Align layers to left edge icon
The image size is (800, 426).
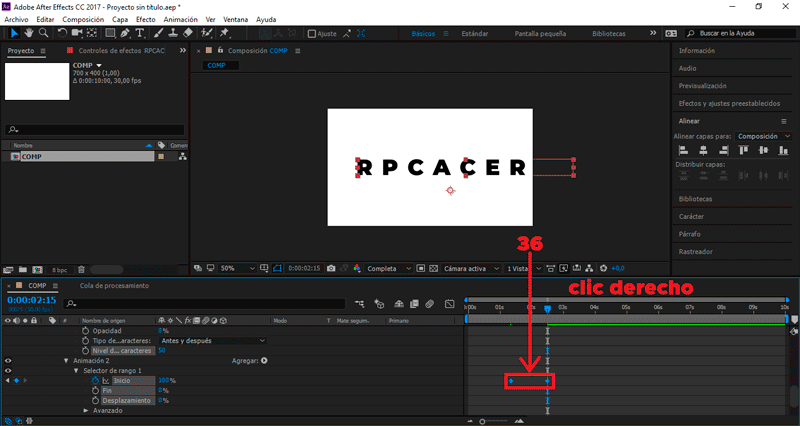coord(683,150)
